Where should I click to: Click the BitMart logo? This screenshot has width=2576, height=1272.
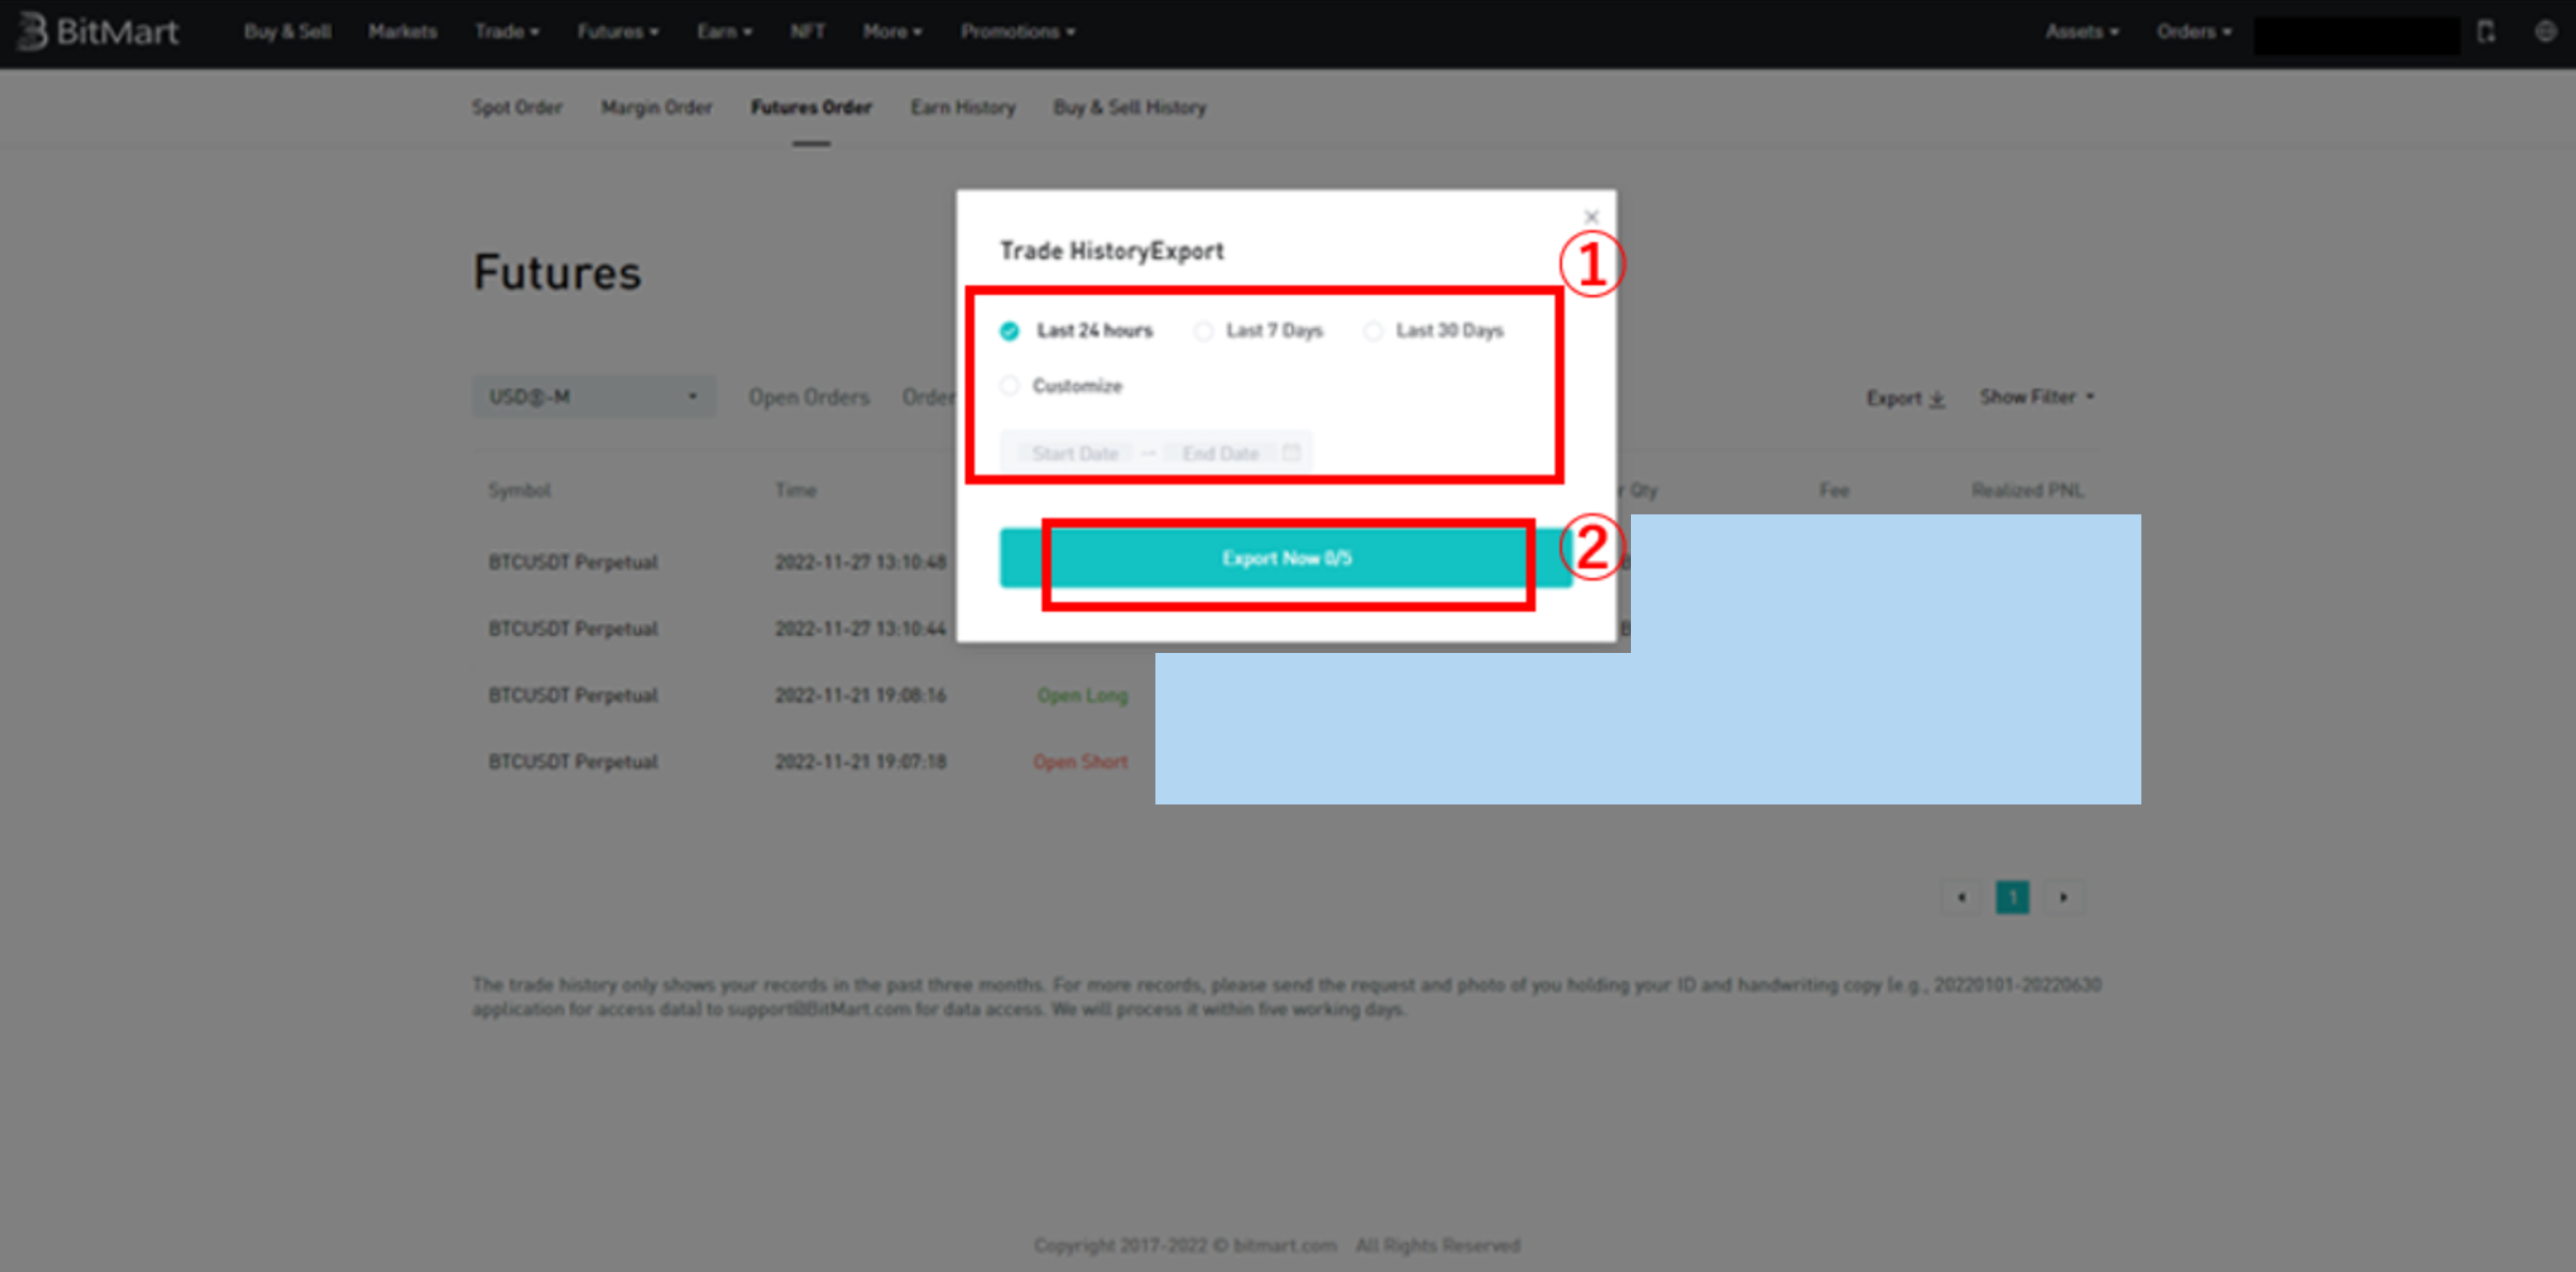coord(99,32)
